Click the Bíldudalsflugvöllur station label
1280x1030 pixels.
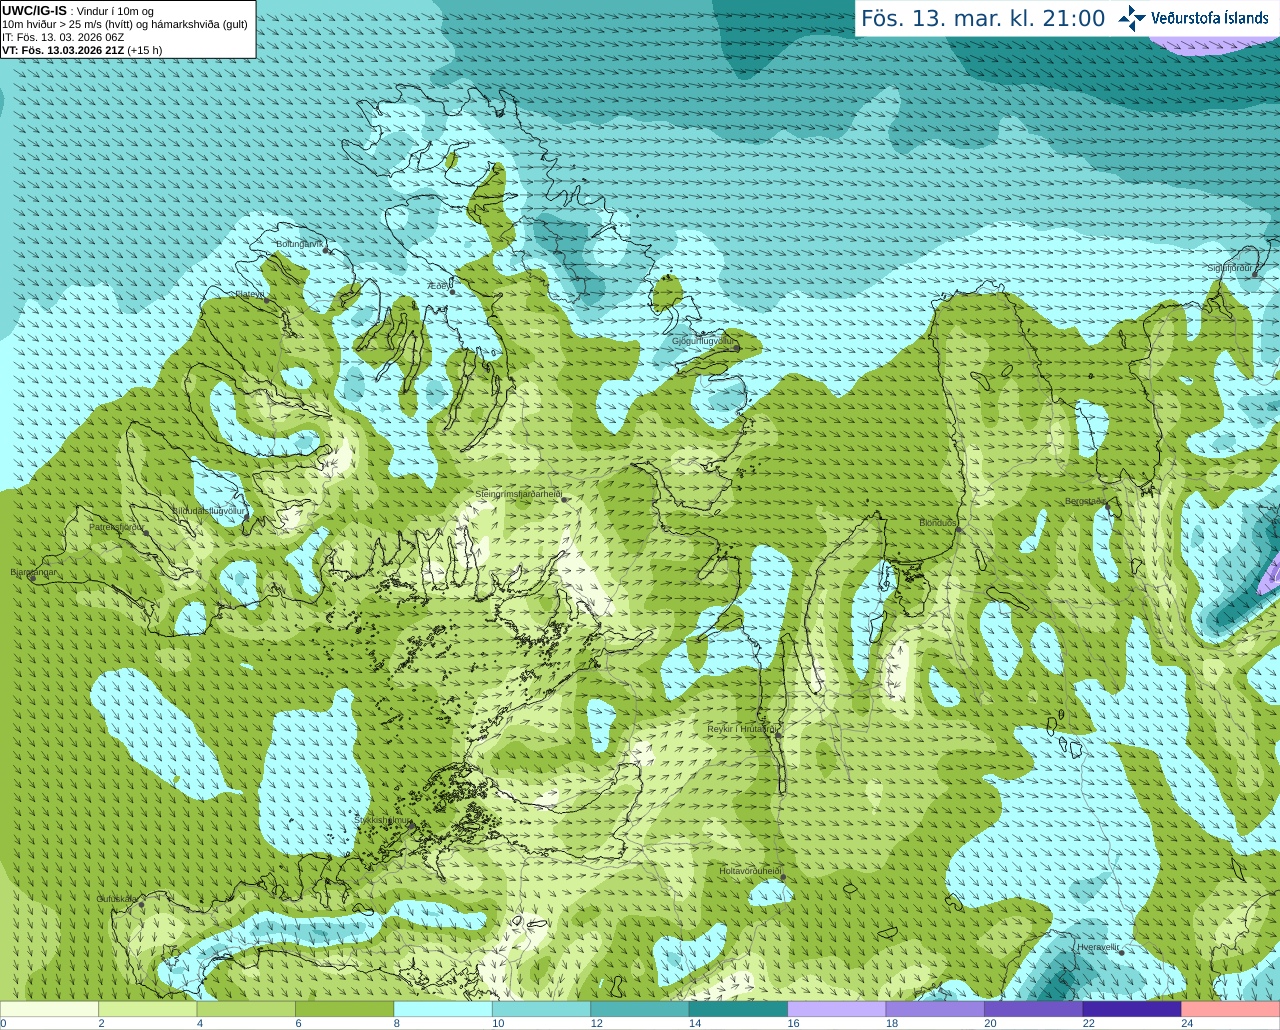tap(208, 511)
